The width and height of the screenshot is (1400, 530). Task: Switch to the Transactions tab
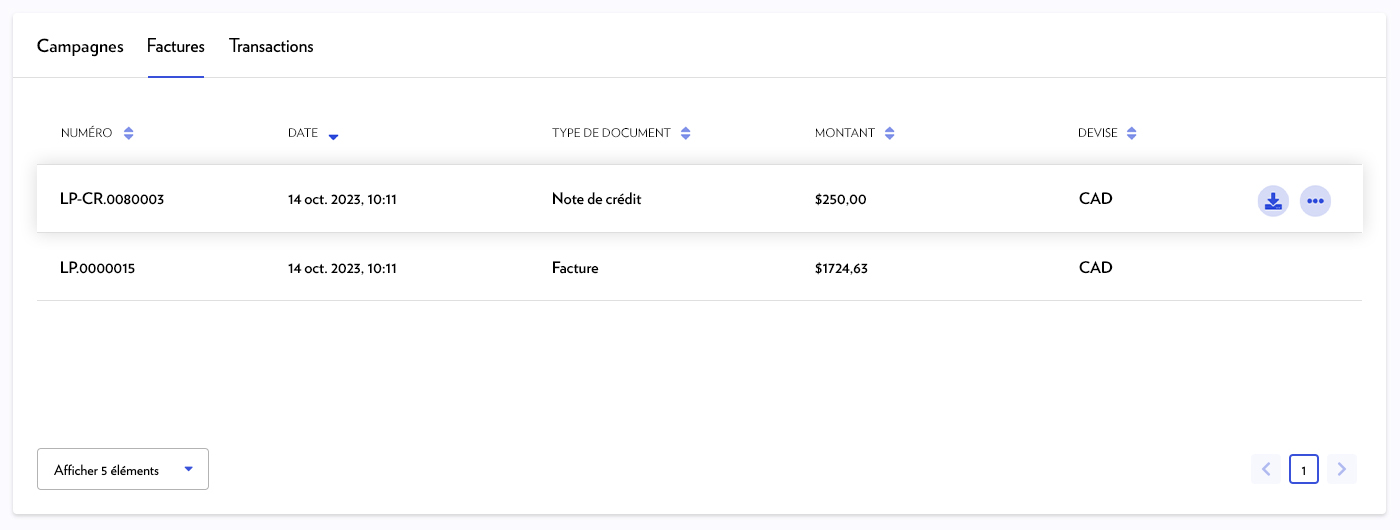(271, 46)
